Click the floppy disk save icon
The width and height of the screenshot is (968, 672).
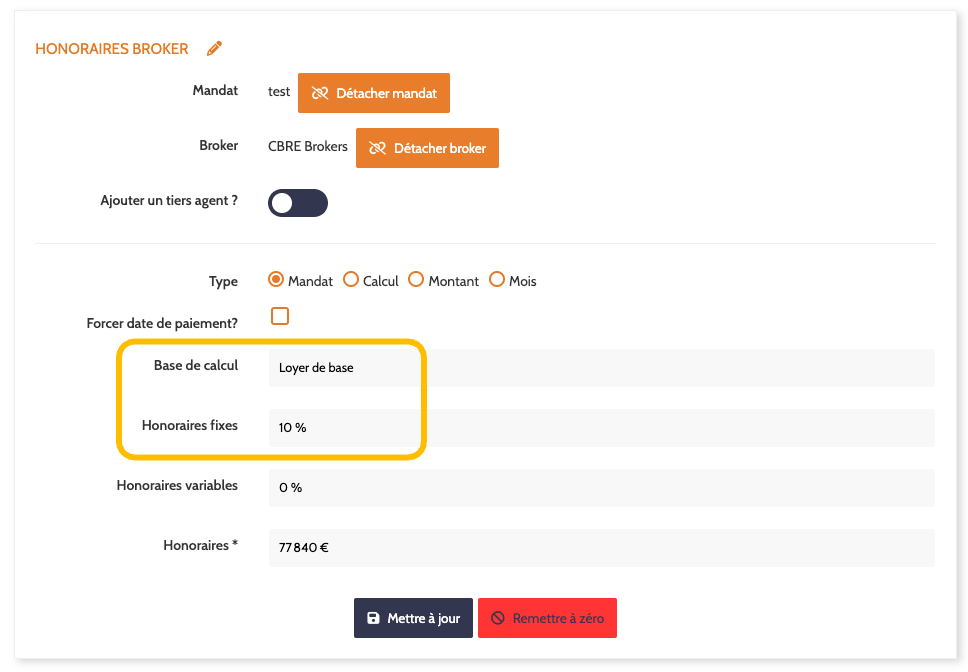coord(373,618)
